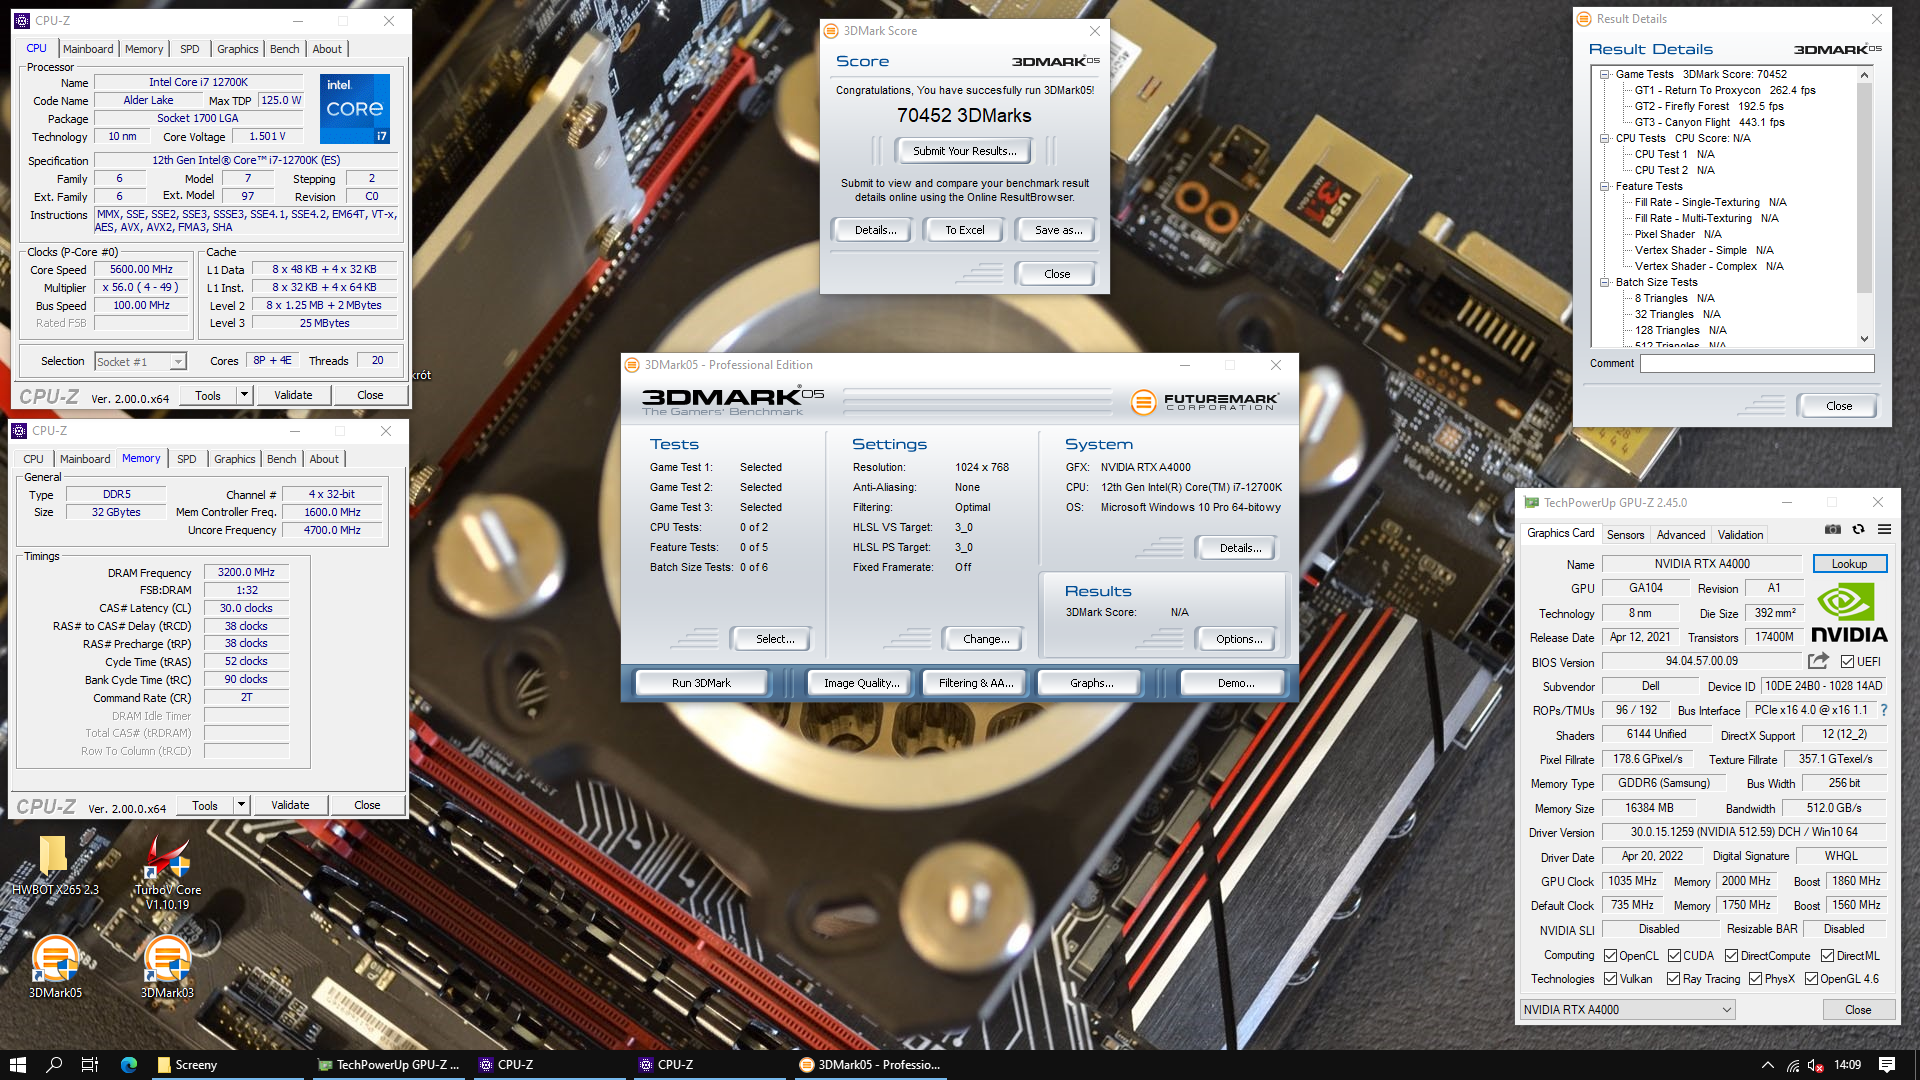This screenshot has height=1080, width=1920.
Task: Take a screenshot with GPU-Z camera icon
Action: coord(1832,530)
